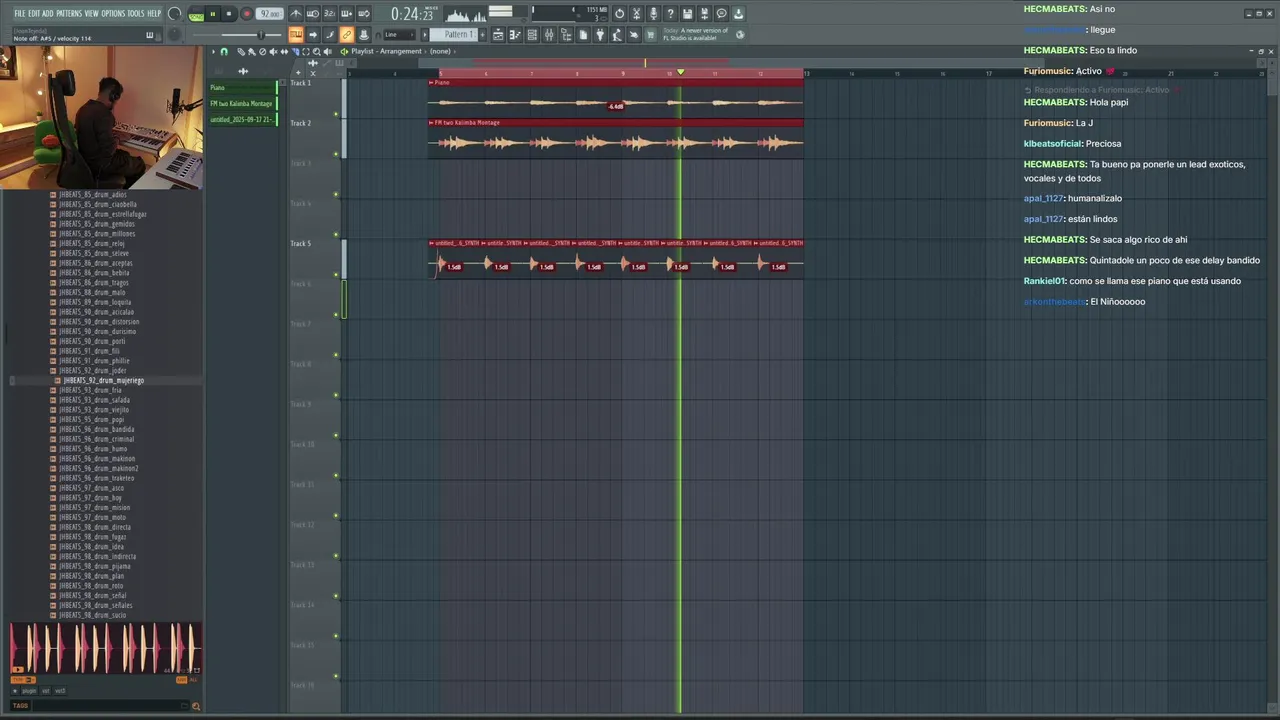Click the audio editor scissors icon
Image resolution: width=1280 pixels, height=720 pixels.
tap(636, 14)
